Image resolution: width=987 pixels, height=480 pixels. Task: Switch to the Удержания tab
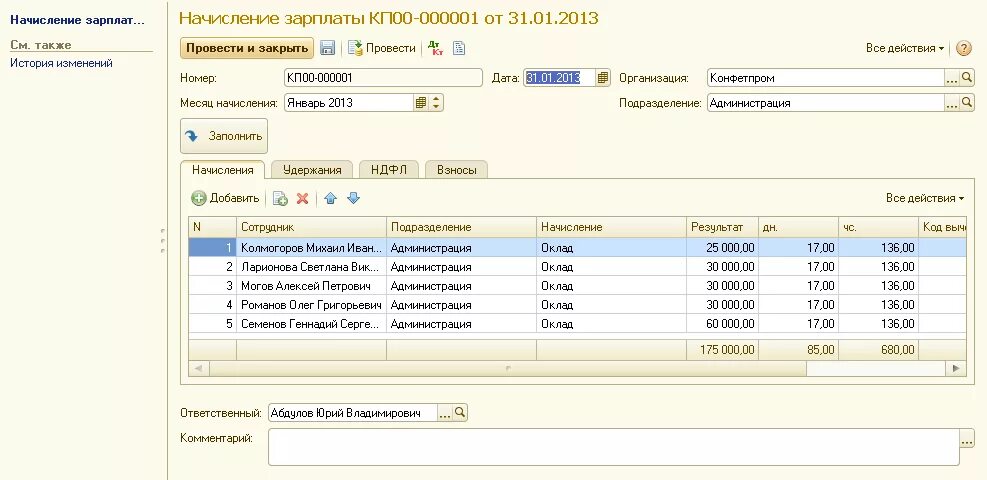312,170
